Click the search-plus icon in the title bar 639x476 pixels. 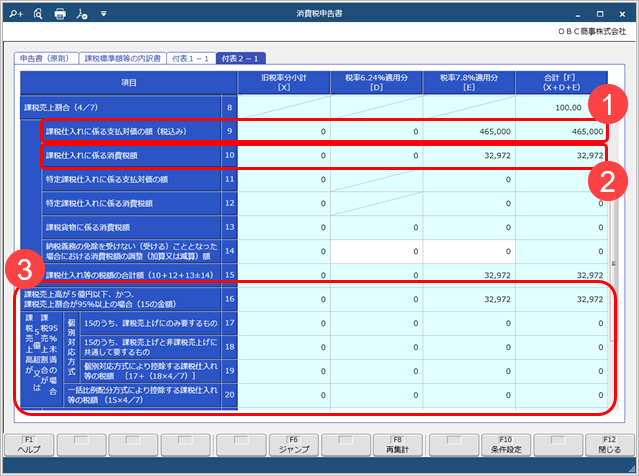tap(16, 14)
